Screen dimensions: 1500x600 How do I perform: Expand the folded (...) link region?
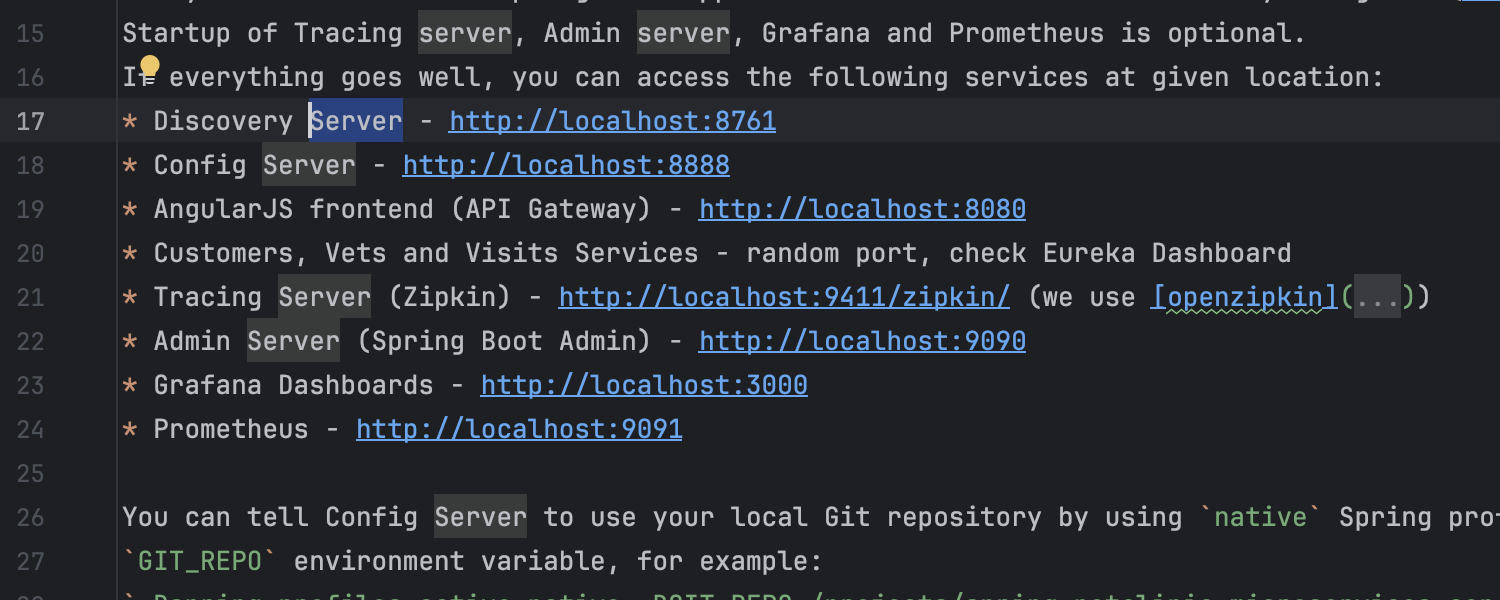(1377, 297)
